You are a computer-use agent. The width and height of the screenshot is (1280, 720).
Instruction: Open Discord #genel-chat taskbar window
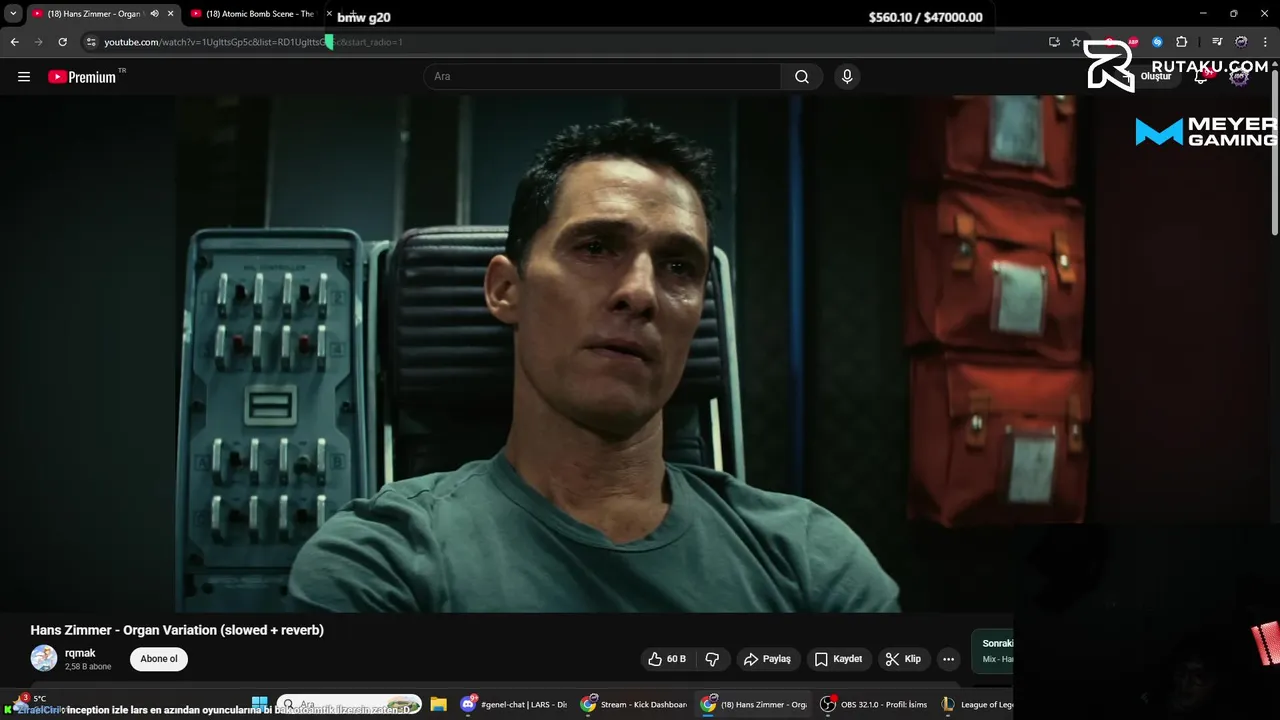513,704
